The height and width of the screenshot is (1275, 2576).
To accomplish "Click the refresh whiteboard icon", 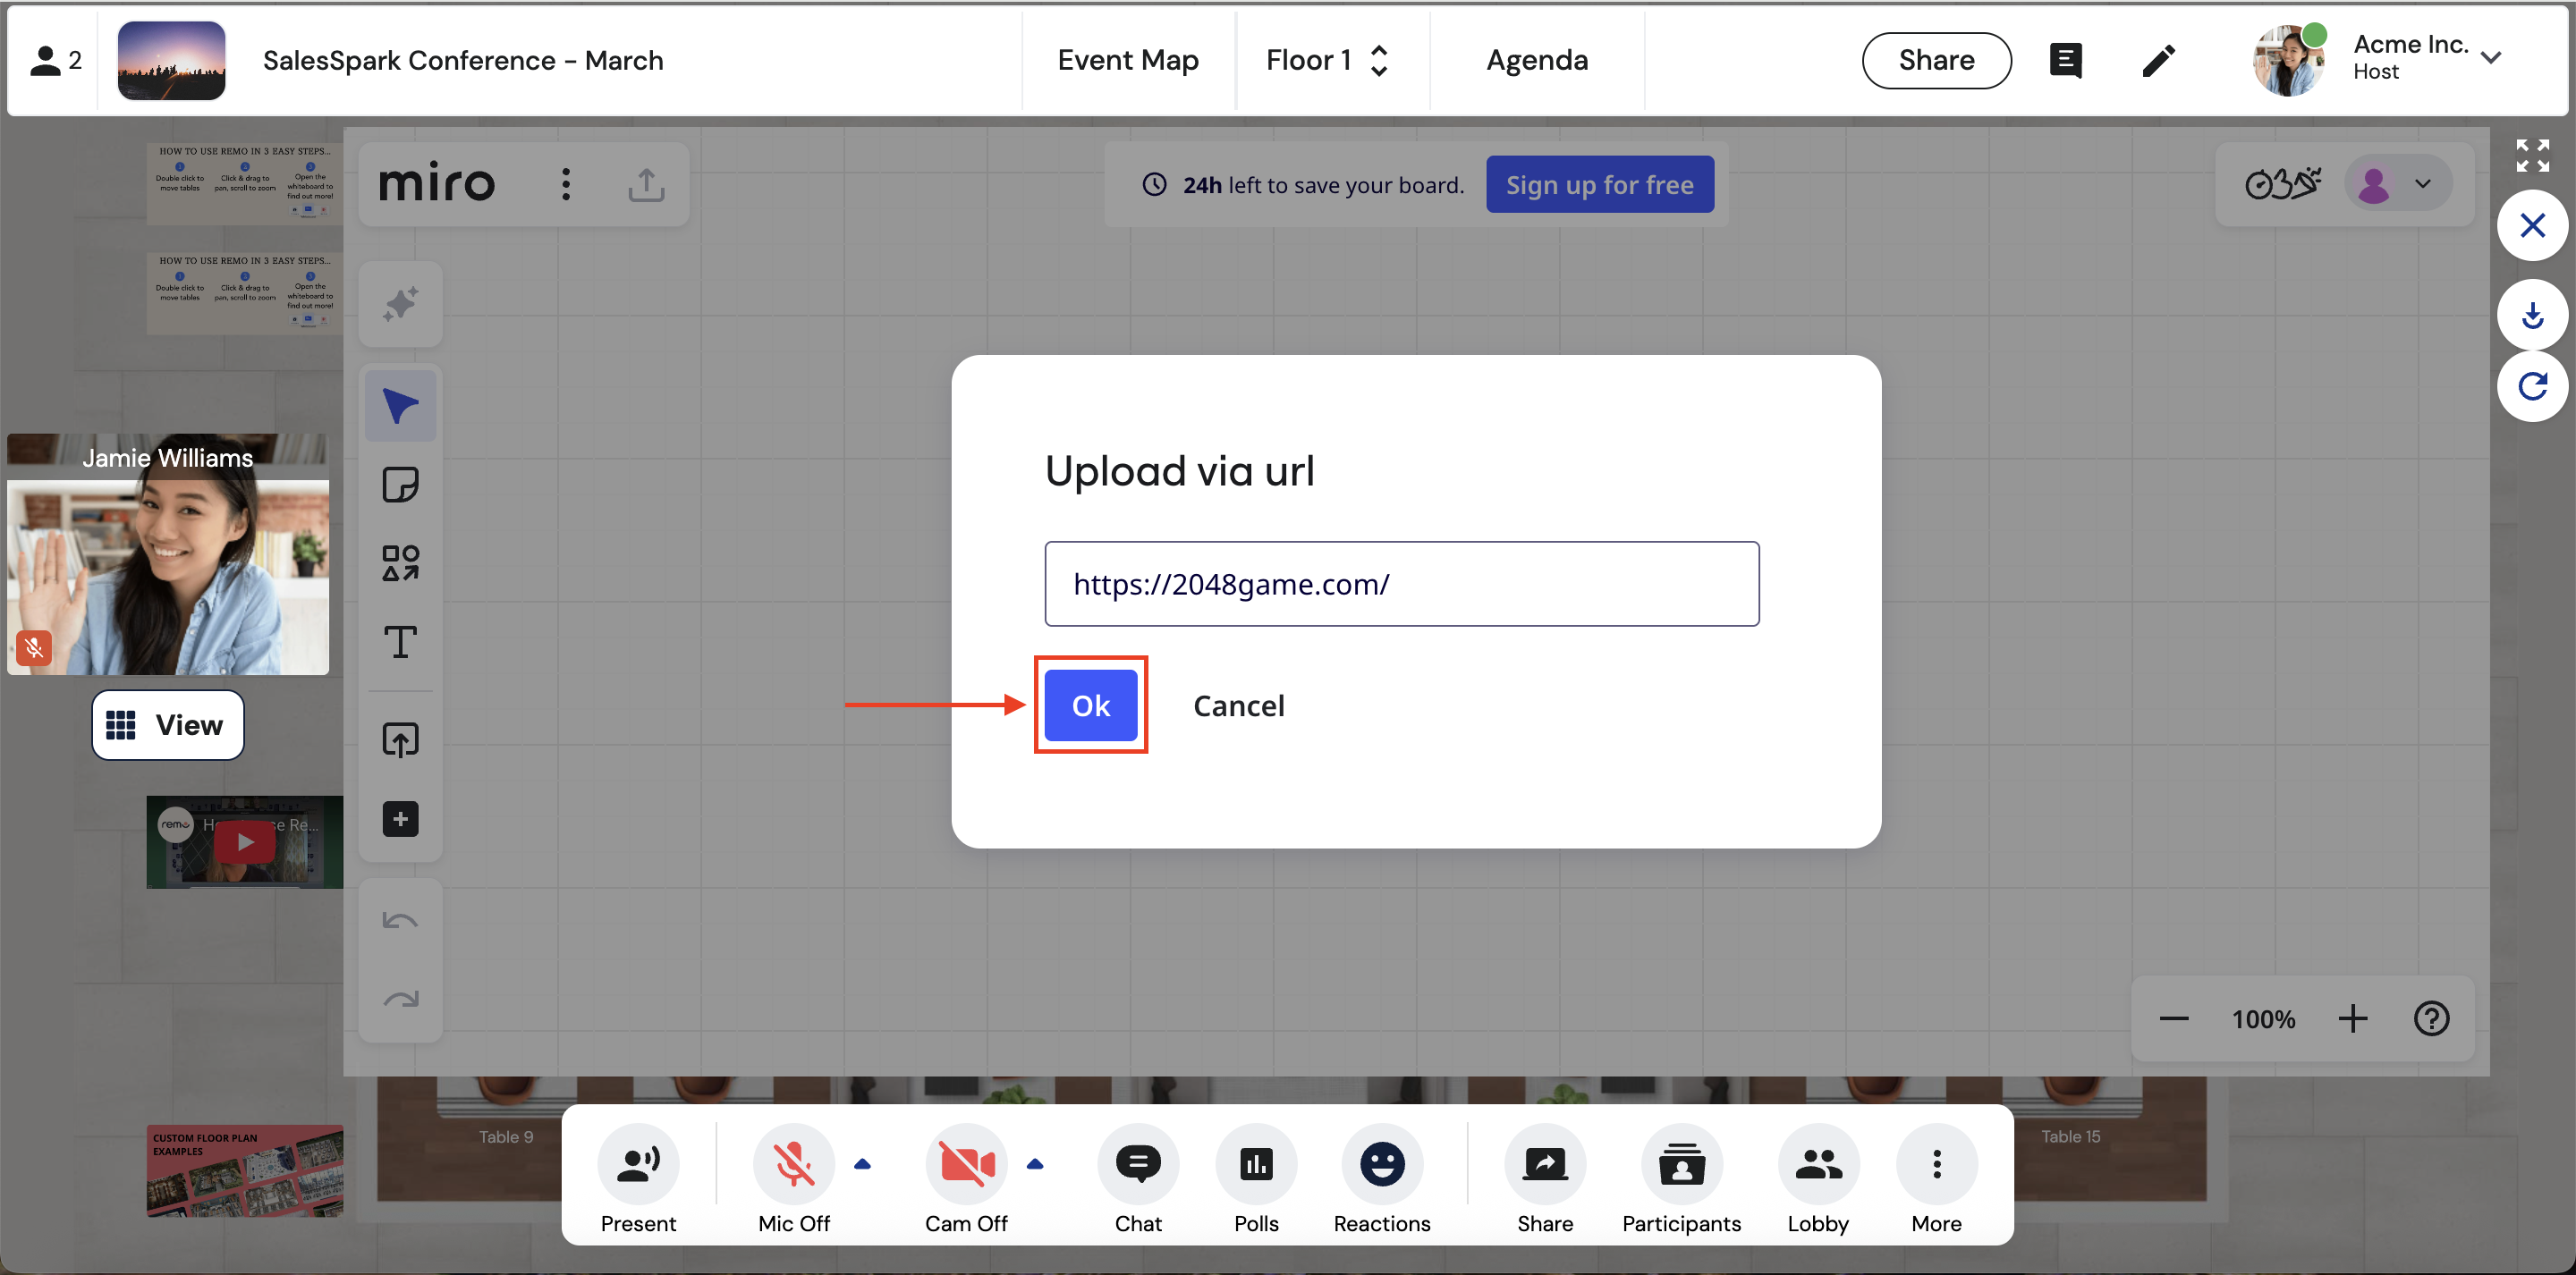I will coord(2532,386).
